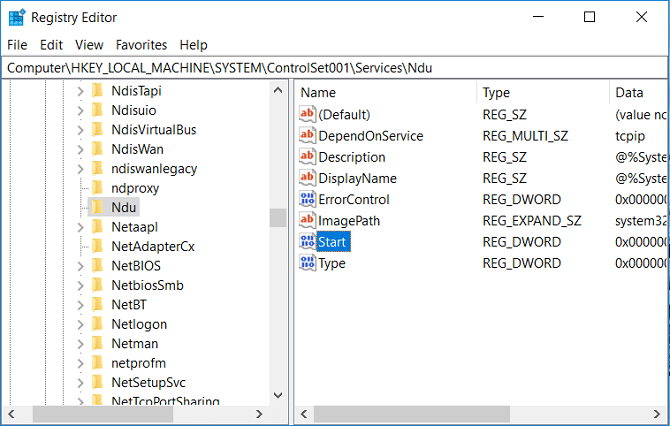Viewport: 670px width, 426px height.
Task: Click the tree pane vertical scrollbar down arrow
Action: pyautogui.click(x=278, y=395)
